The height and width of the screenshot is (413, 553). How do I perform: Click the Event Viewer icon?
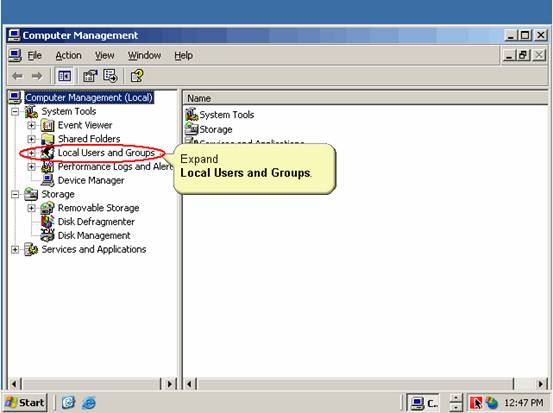pos(48,125)
